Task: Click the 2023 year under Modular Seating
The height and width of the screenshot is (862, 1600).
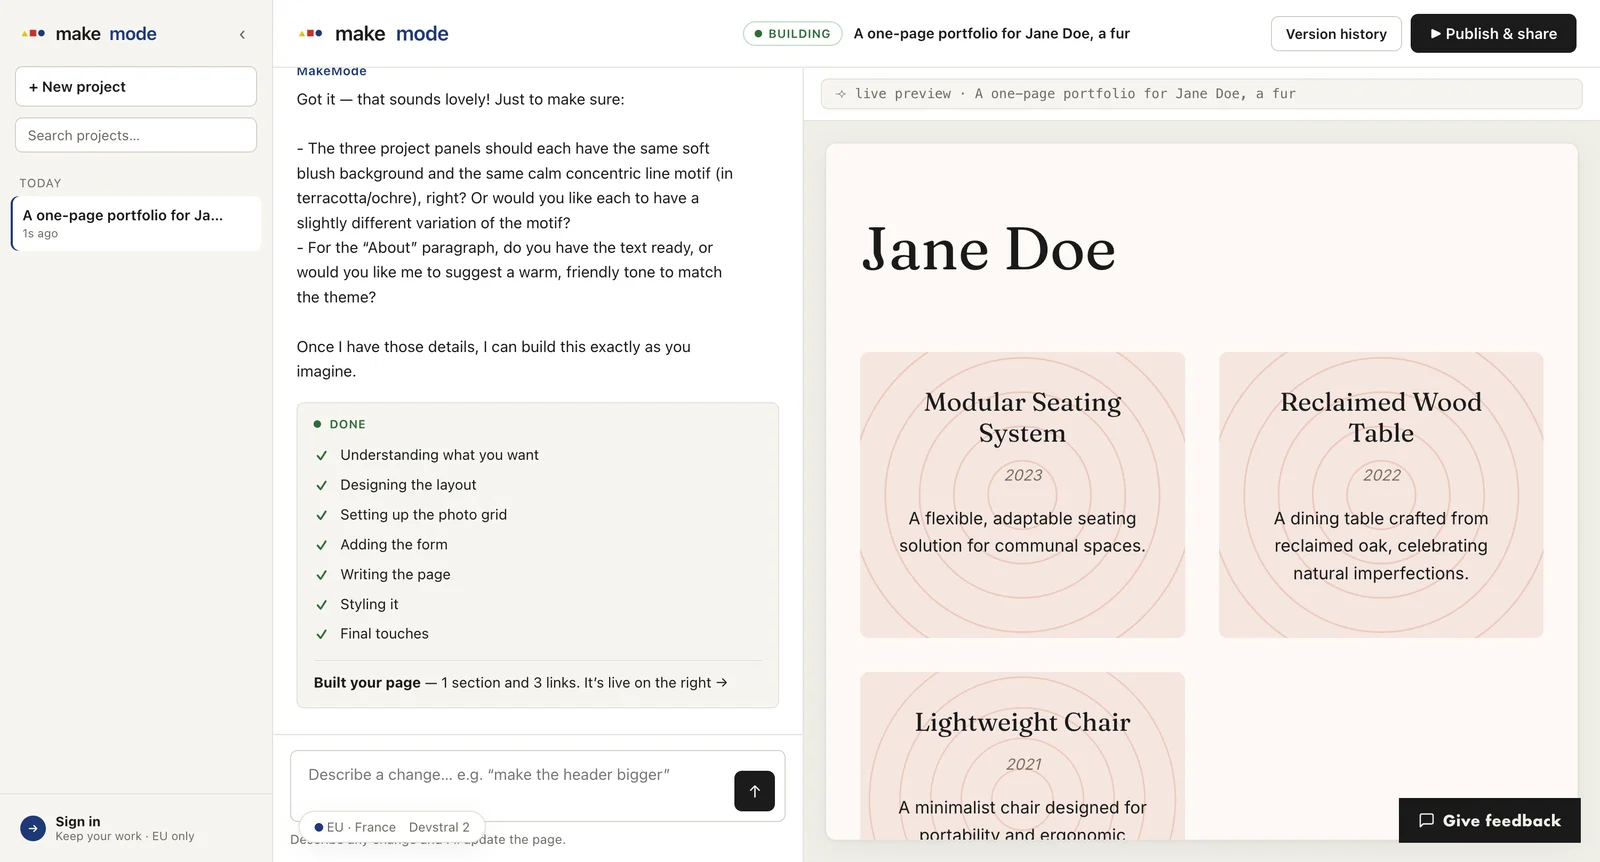Action: 1023,475
